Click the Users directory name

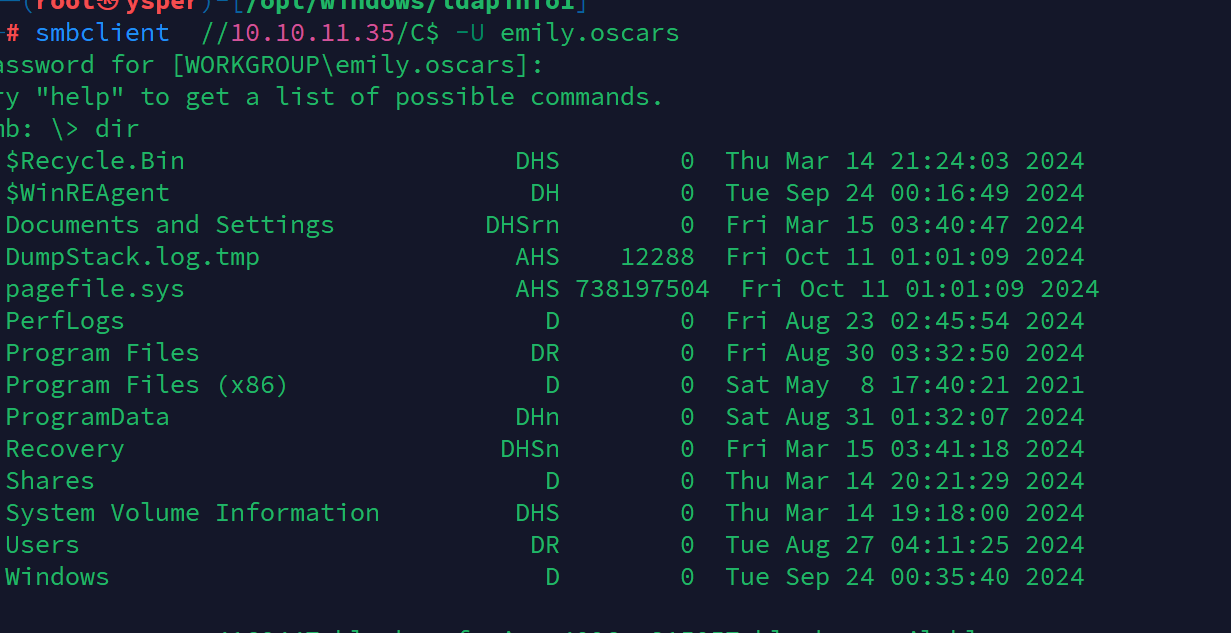pos(43,545)
